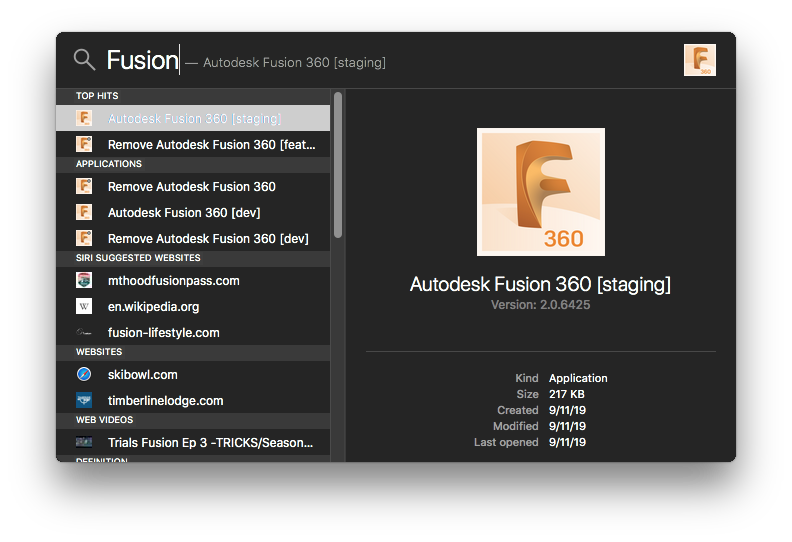Image resolution: width=792 pixels, height=542 pixels.
Task: Open skibowl.com website result
Action: (x=193, y=374)
